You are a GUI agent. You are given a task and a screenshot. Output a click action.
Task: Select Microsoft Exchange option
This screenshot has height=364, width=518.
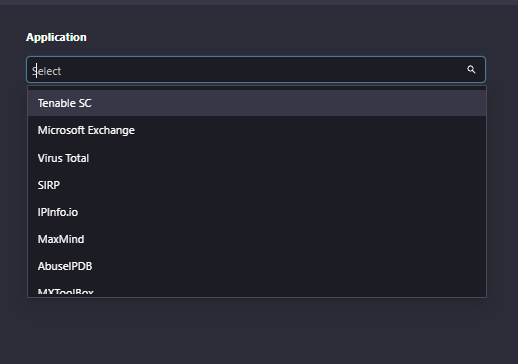coord(257,130)
